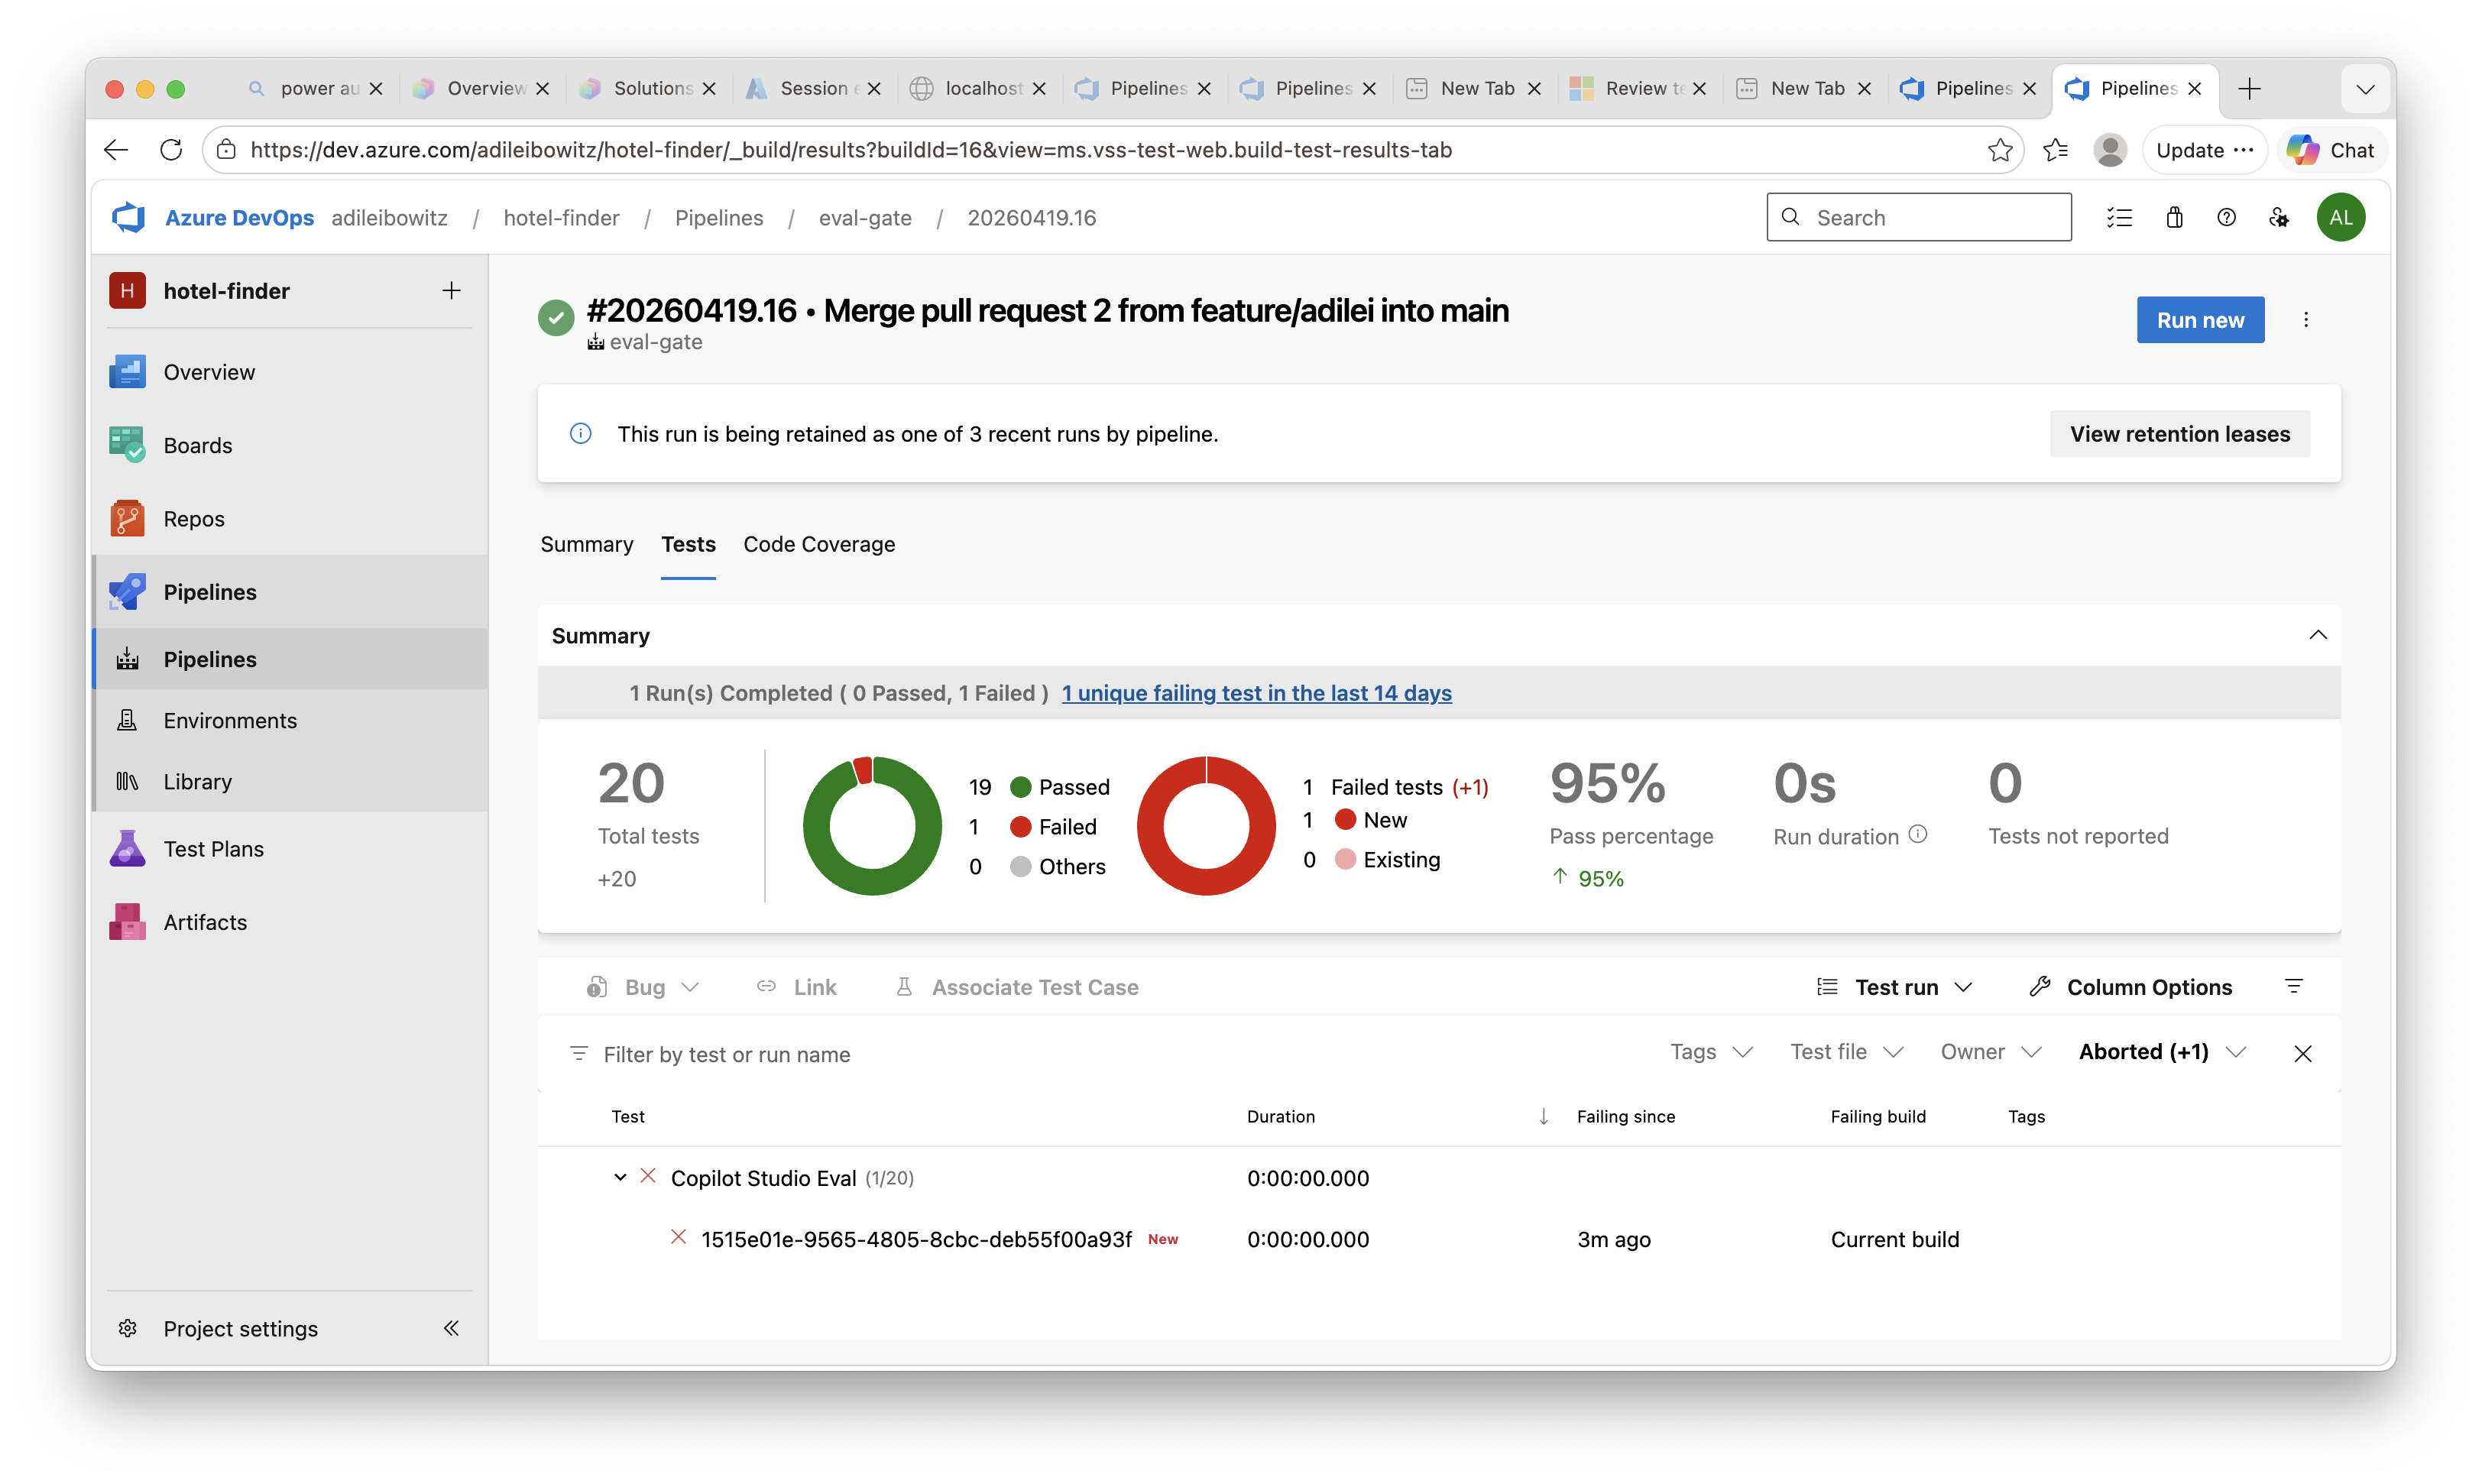Open the Library section in sidebar
The image size is (2482, 1484).
[x=197, y=781]
